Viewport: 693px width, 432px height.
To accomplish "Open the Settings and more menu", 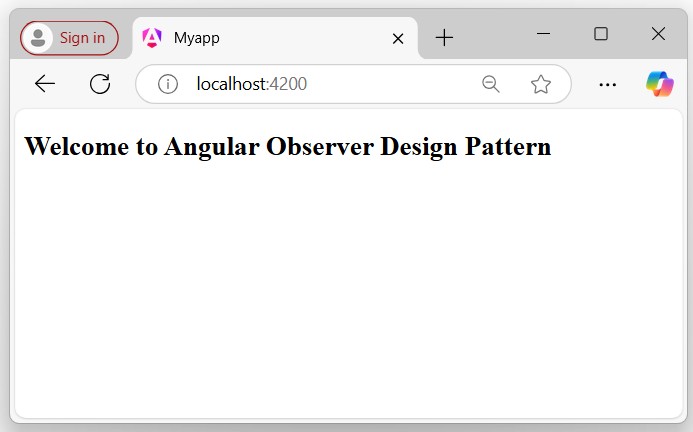I will tap(607, 84).
